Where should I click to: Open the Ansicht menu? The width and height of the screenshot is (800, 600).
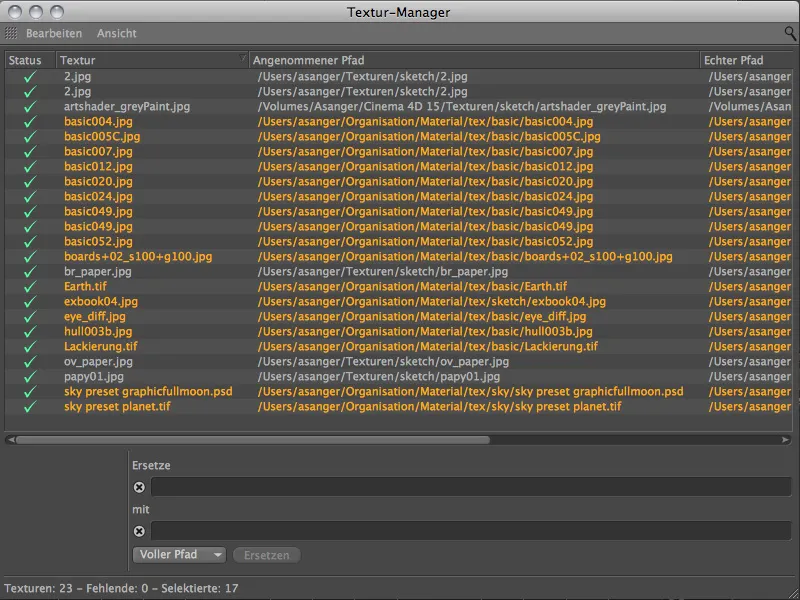(117, 33)
